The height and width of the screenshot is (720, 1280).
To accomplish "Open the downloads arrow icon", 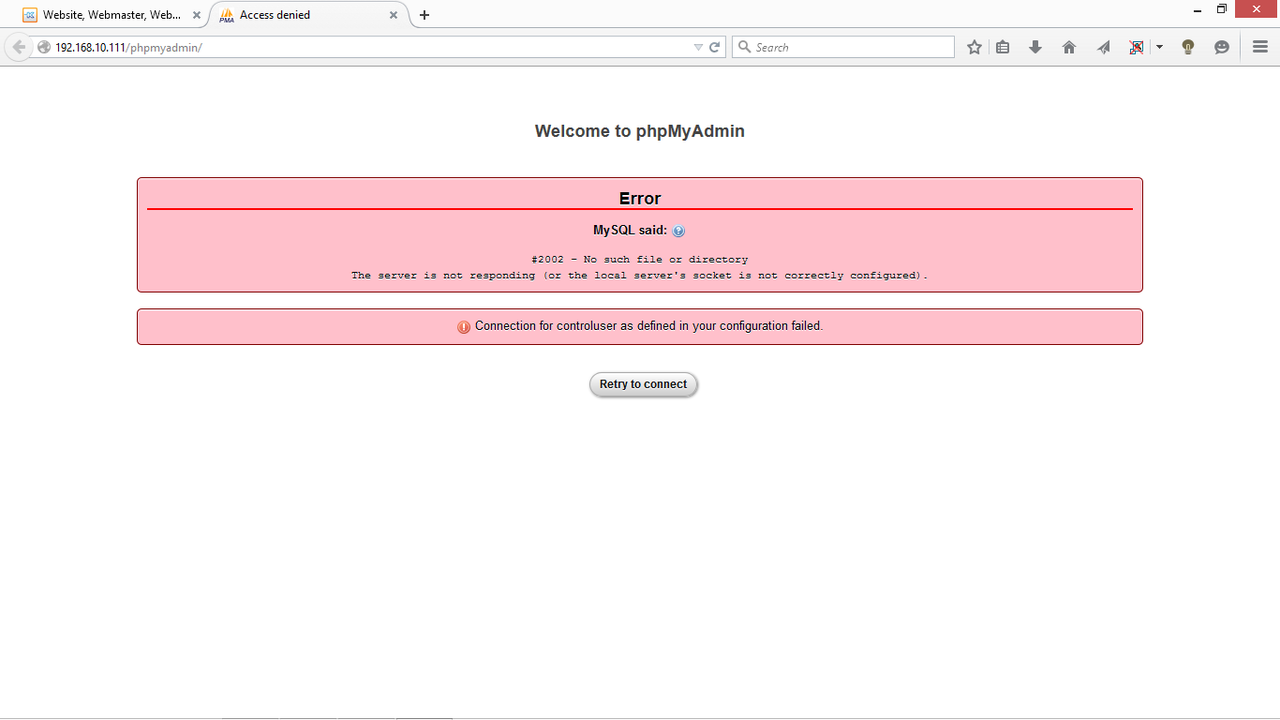I will click(1036, 47).
